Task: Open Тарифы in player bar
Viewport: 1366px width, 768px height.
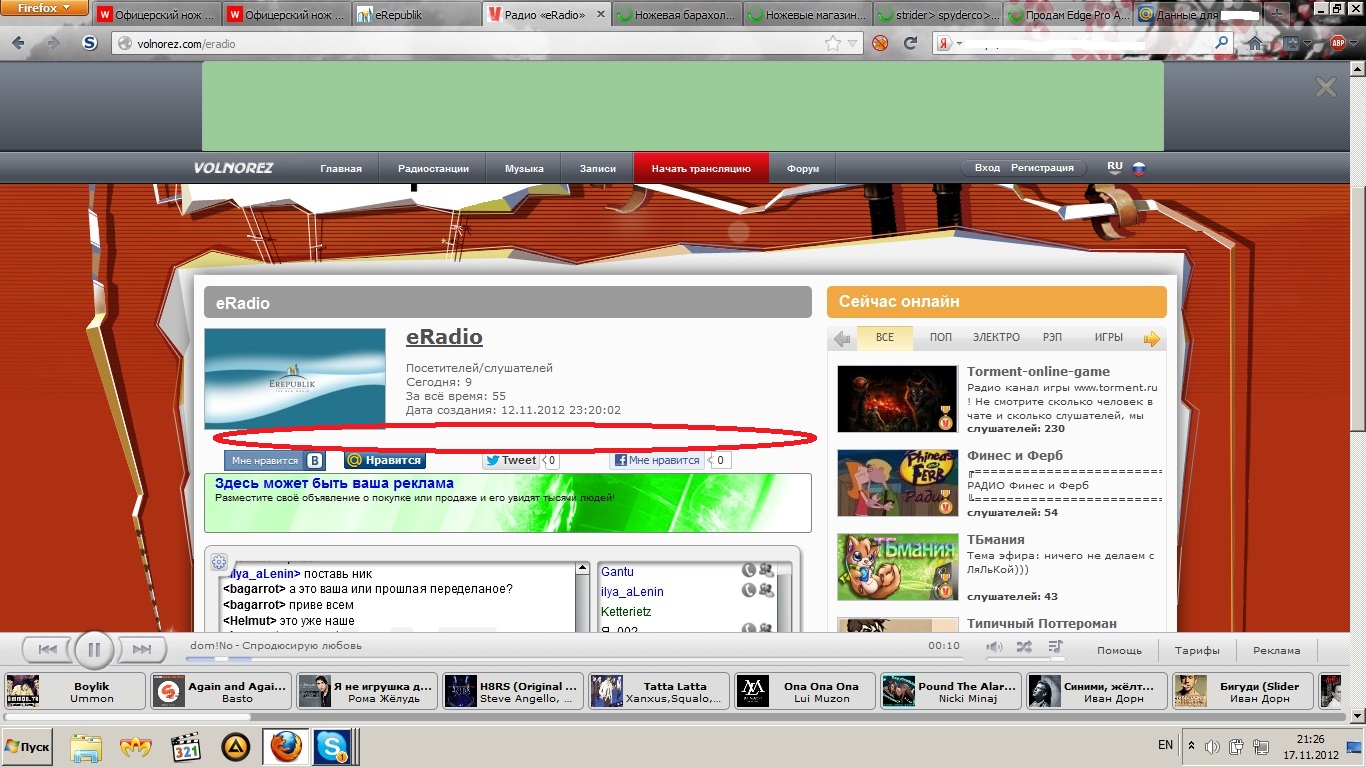Action: [1197, 650]
